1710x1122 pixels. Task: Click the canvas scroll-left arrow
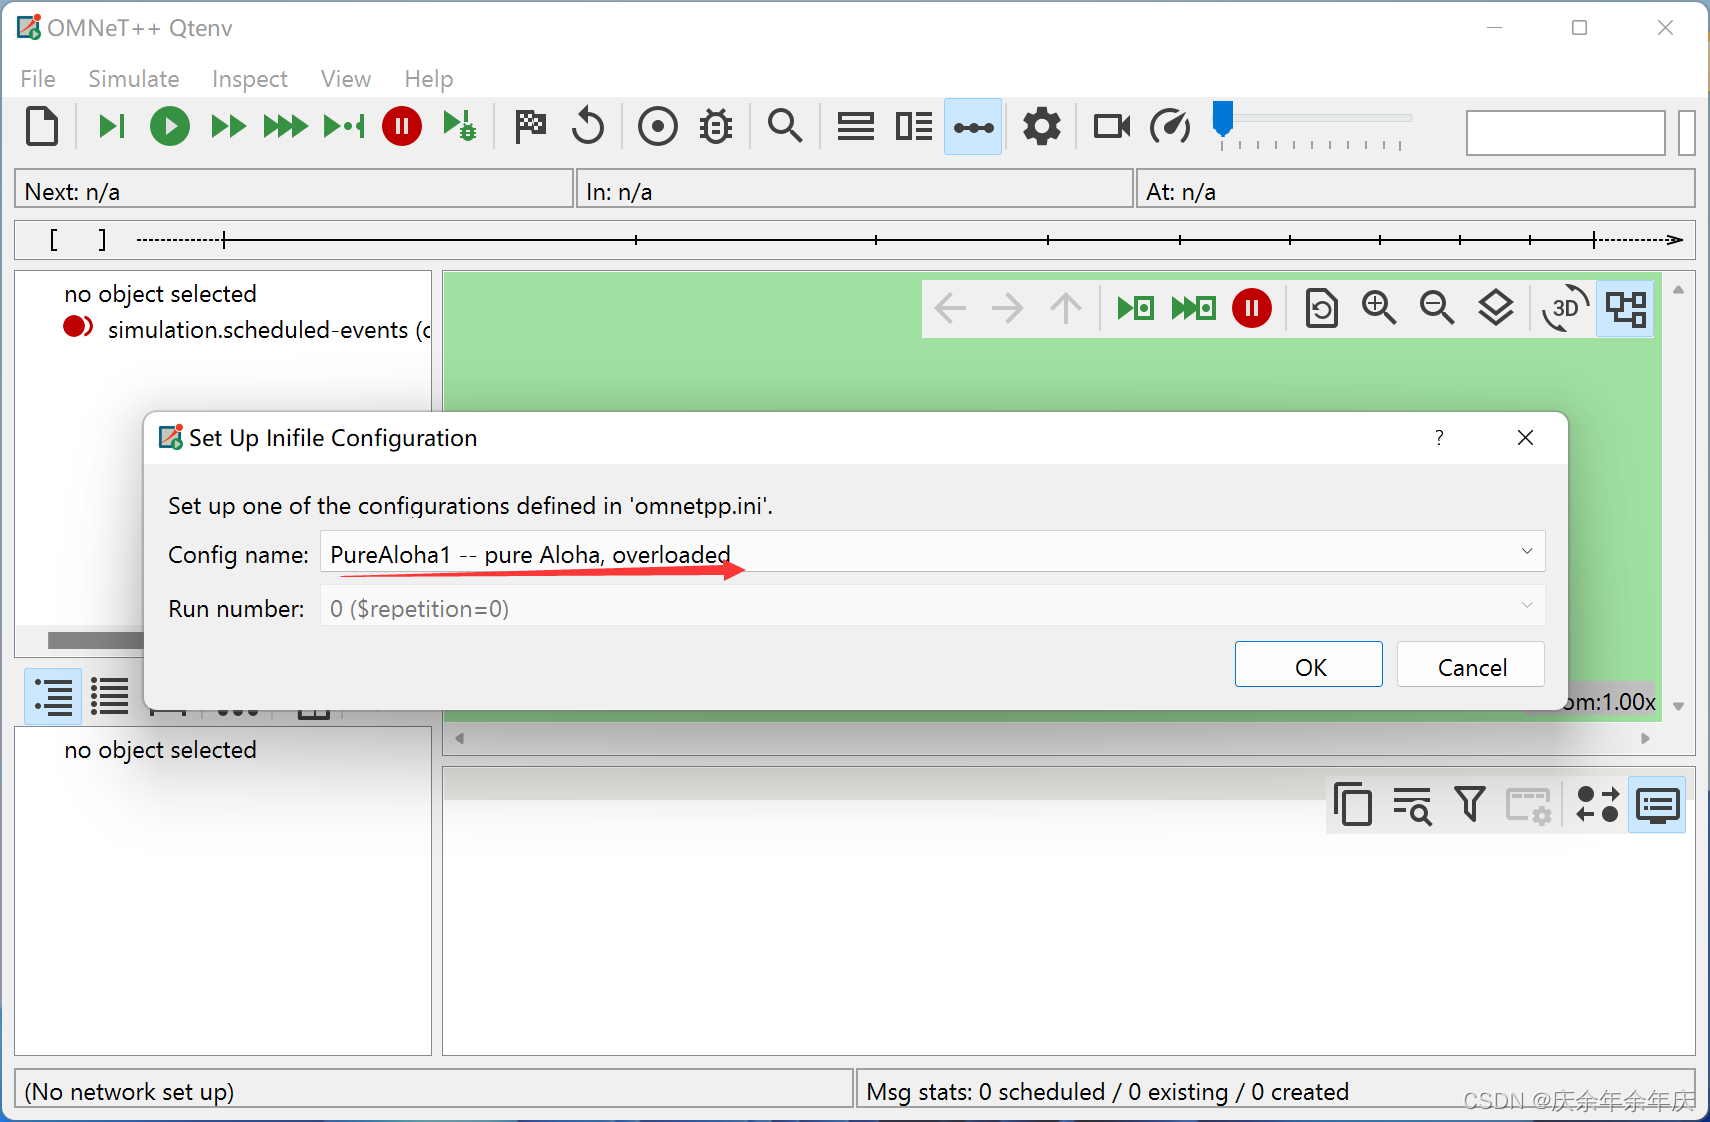pos(460,738)
